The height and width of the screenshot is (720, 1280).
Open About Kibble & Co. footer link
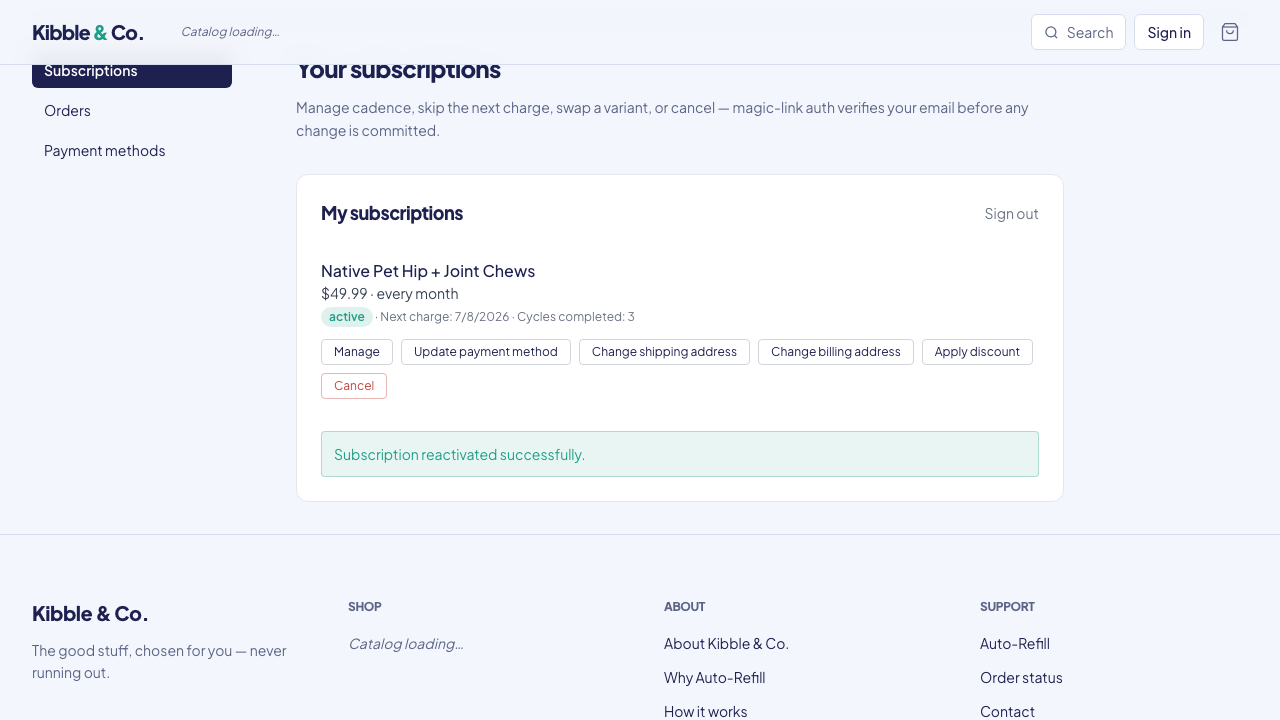click(726, 644)
